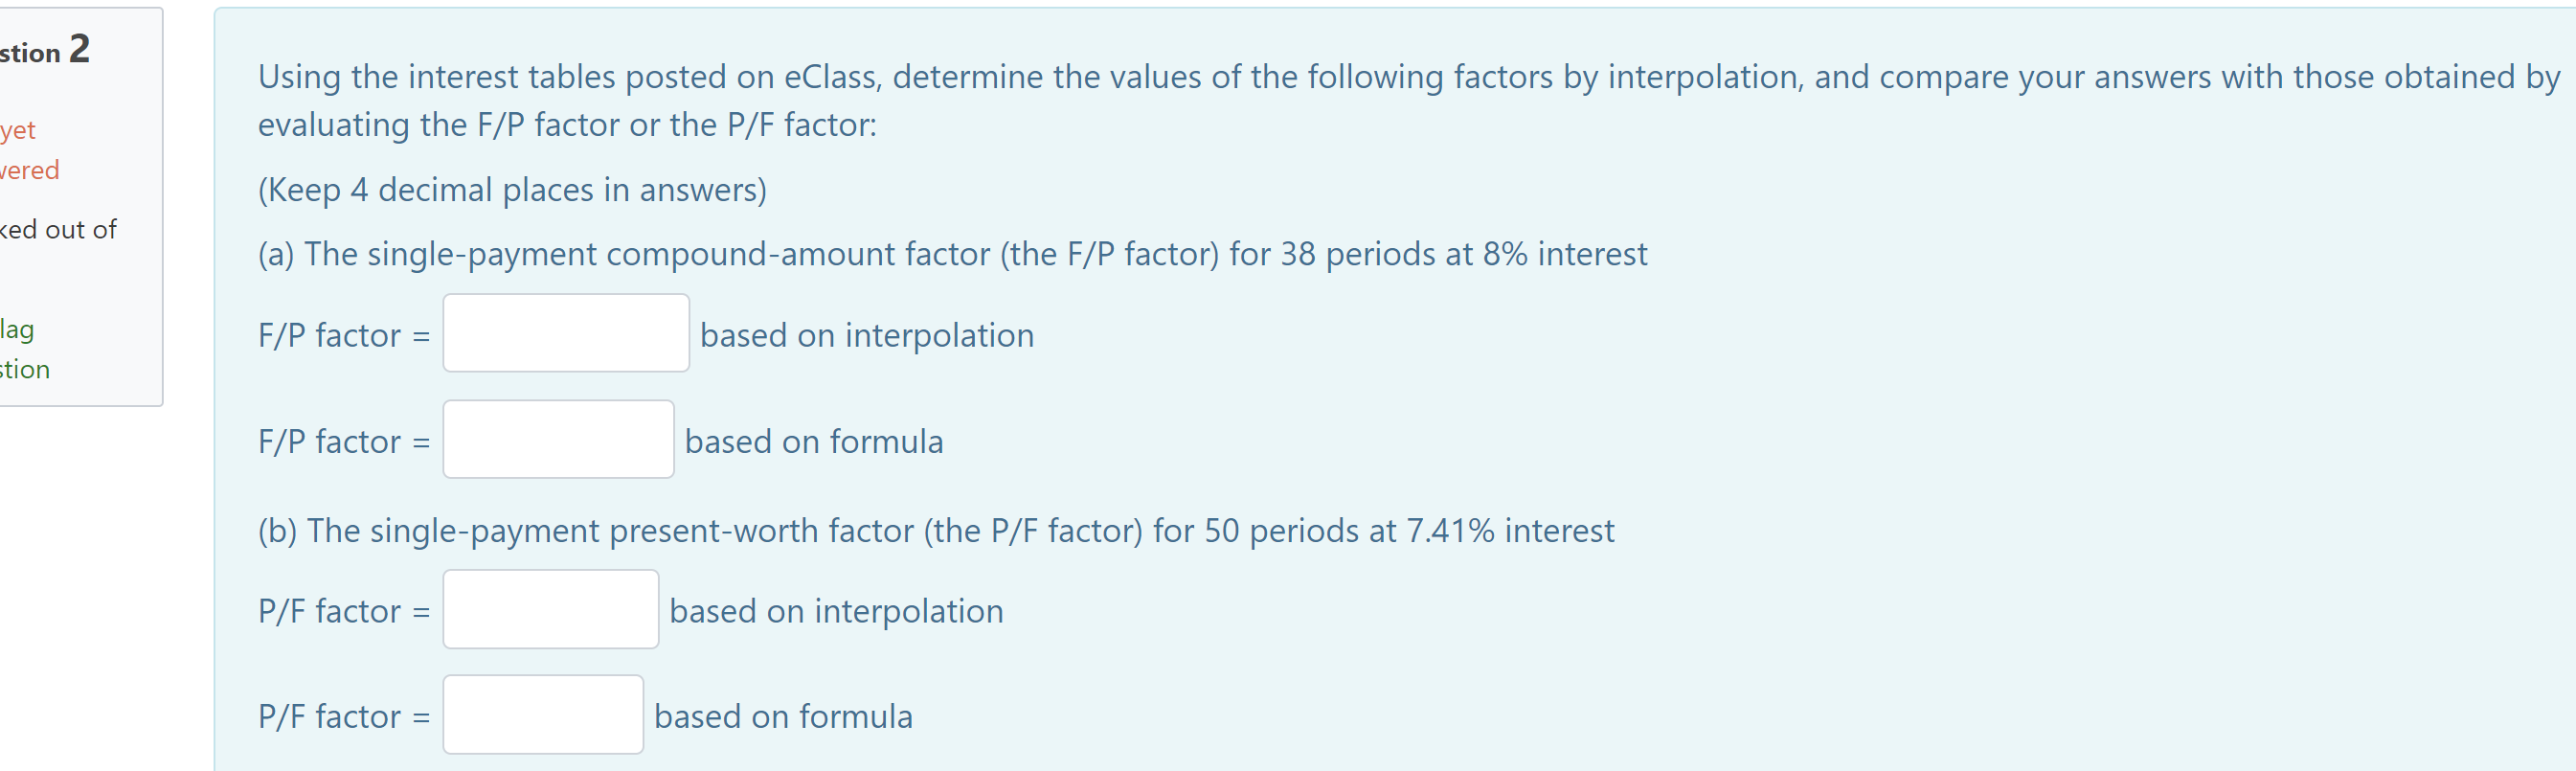Click the F/P factor interpolation input field
The height and width of the screenshot is (771, 2576).
[565, 333]
